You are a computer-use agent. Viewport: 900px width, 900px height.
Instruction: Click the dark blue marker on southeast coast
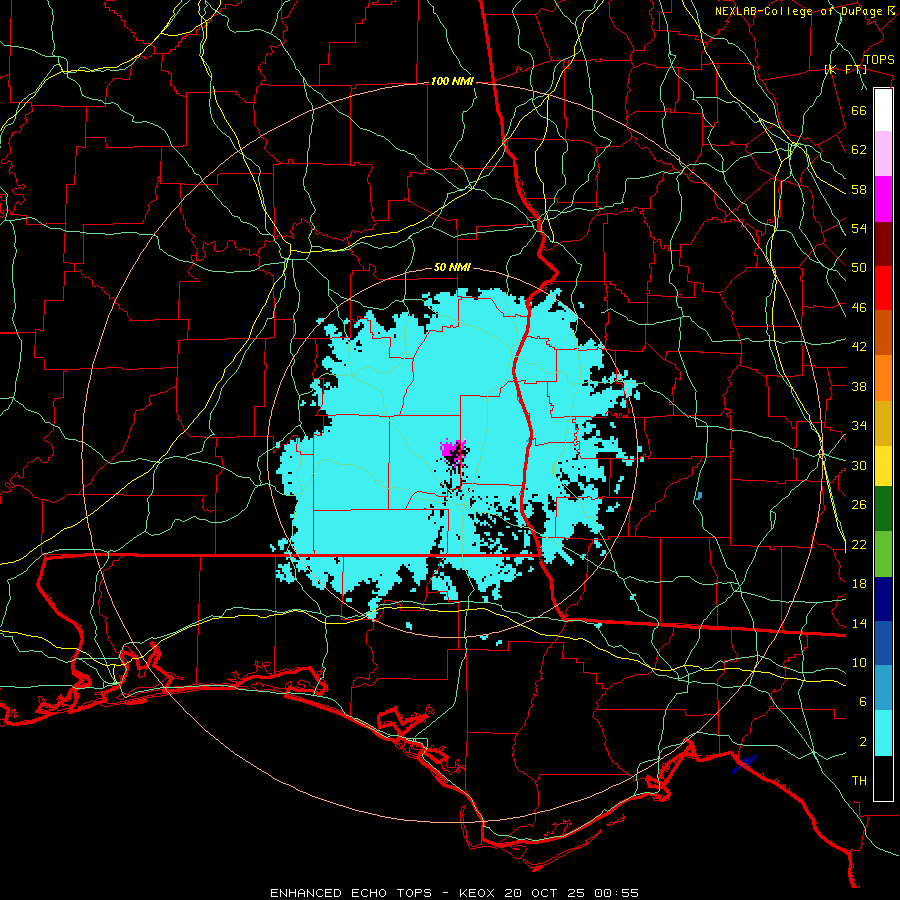[x=744, y=763]
